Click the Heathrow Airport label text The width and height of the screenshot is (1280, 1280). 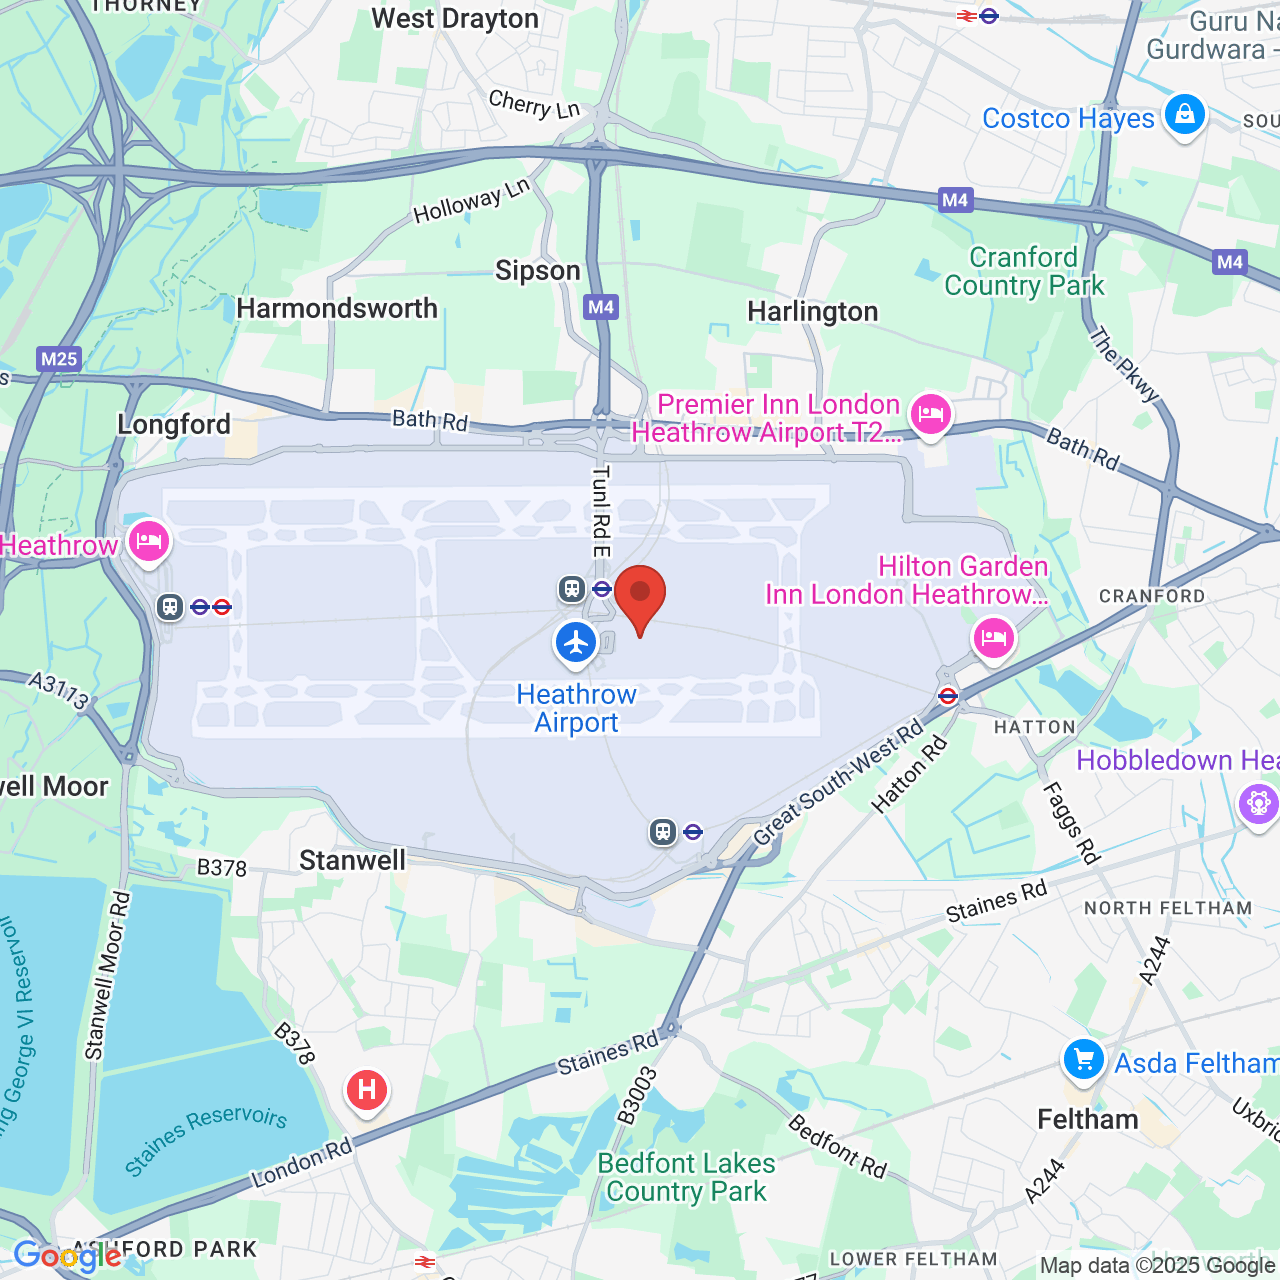[x=577, y=708]
